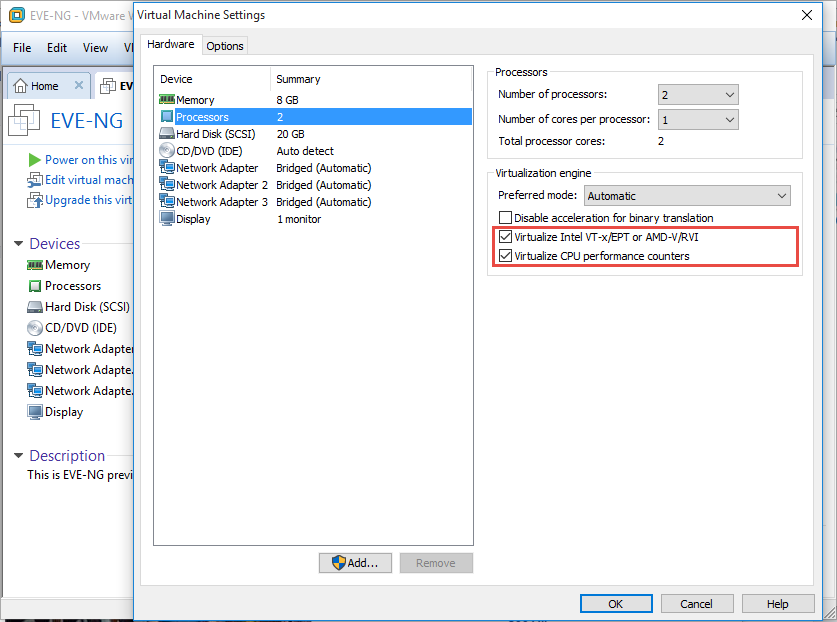The image size is (837, 622).
Task: Collapse the Description section in VMware sidebar
Action: click(x=18, y=455)
